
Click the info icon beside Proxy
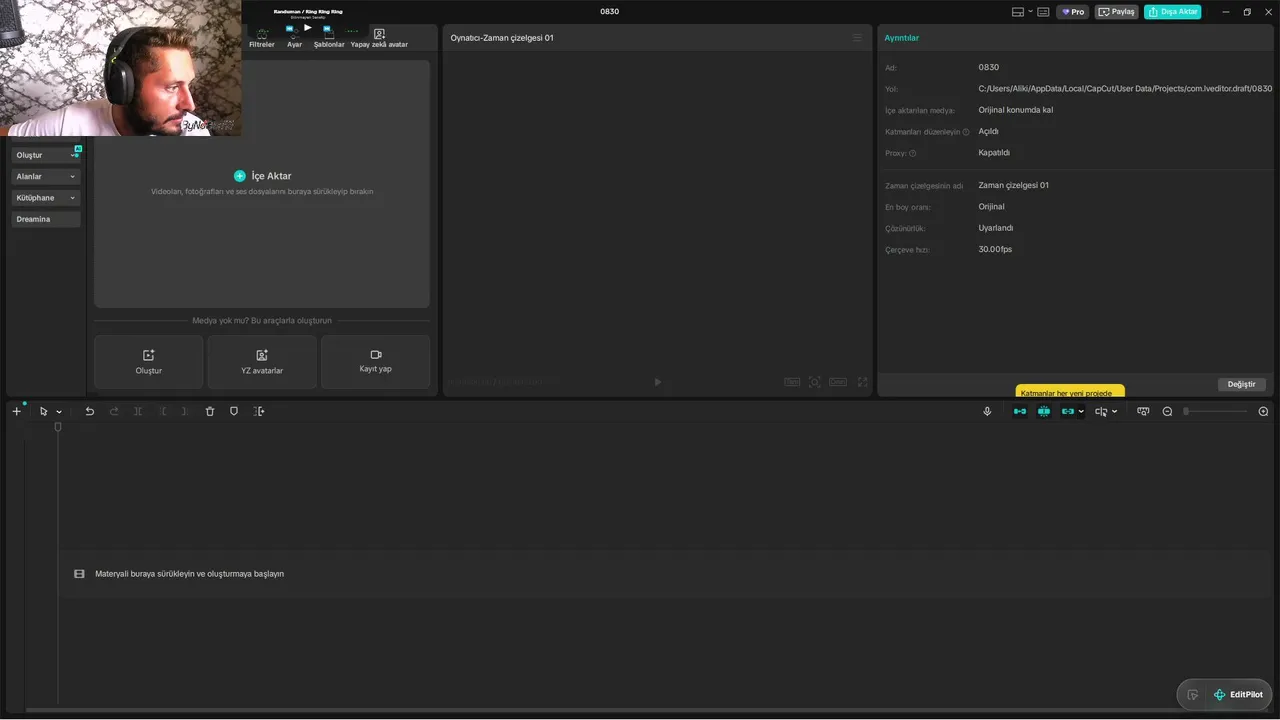[x=913, y=153]
